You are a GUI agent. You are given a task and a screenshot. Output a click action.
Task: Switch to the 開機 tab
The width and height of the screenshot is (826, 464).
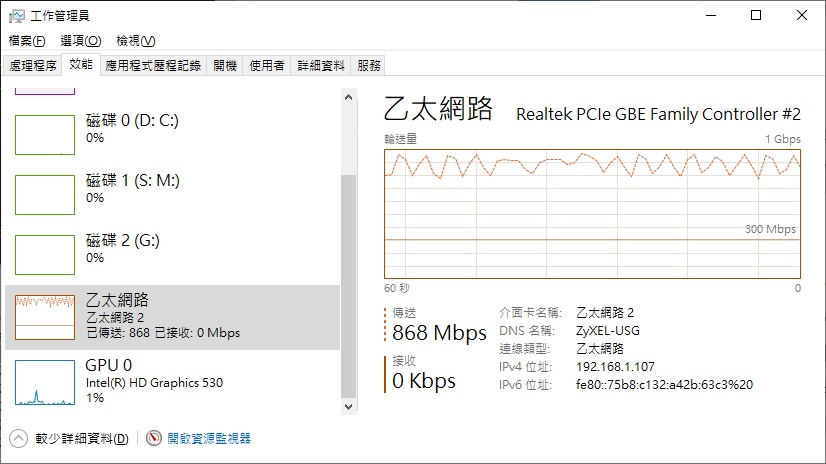click(x=225, y=65)
